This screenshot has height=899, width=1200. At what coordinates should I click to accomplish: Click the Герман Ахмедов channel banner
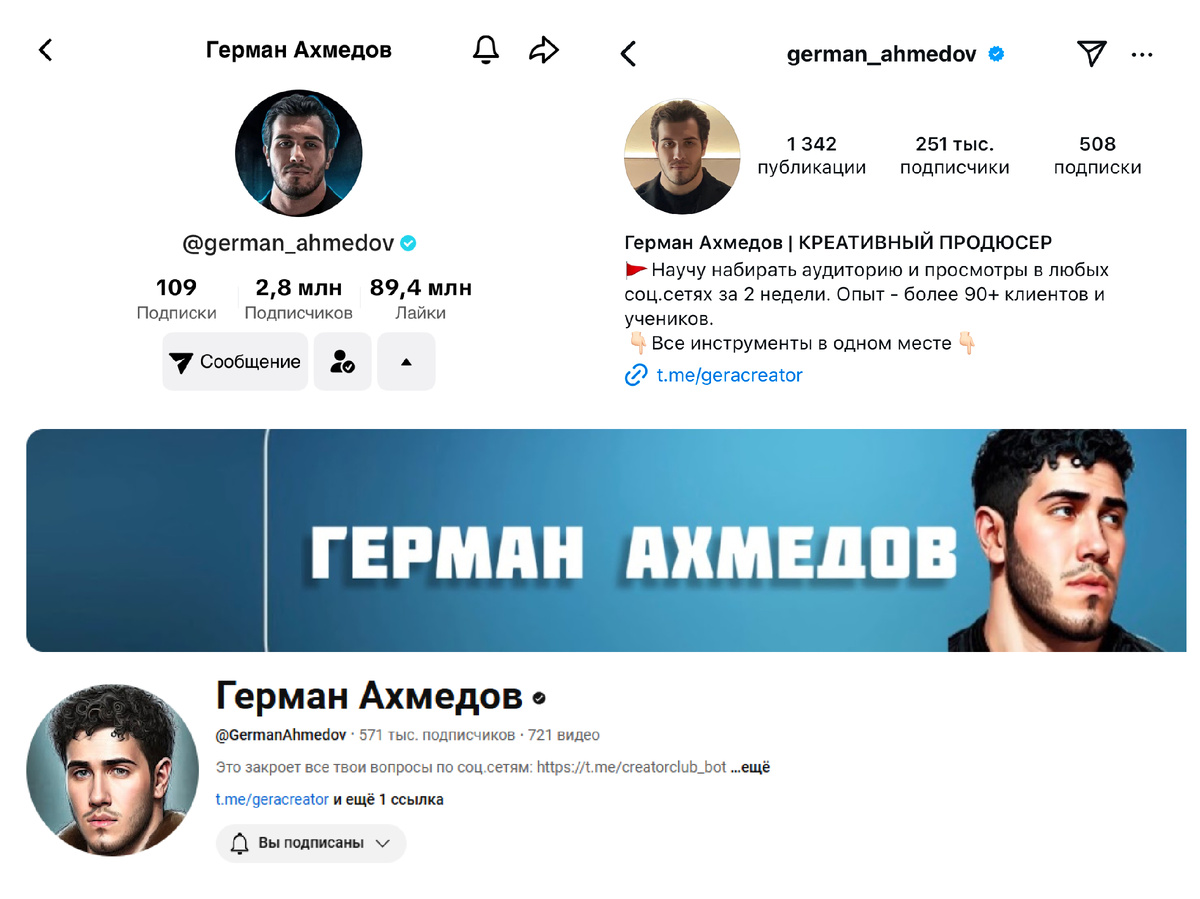[x=606, y=540]
